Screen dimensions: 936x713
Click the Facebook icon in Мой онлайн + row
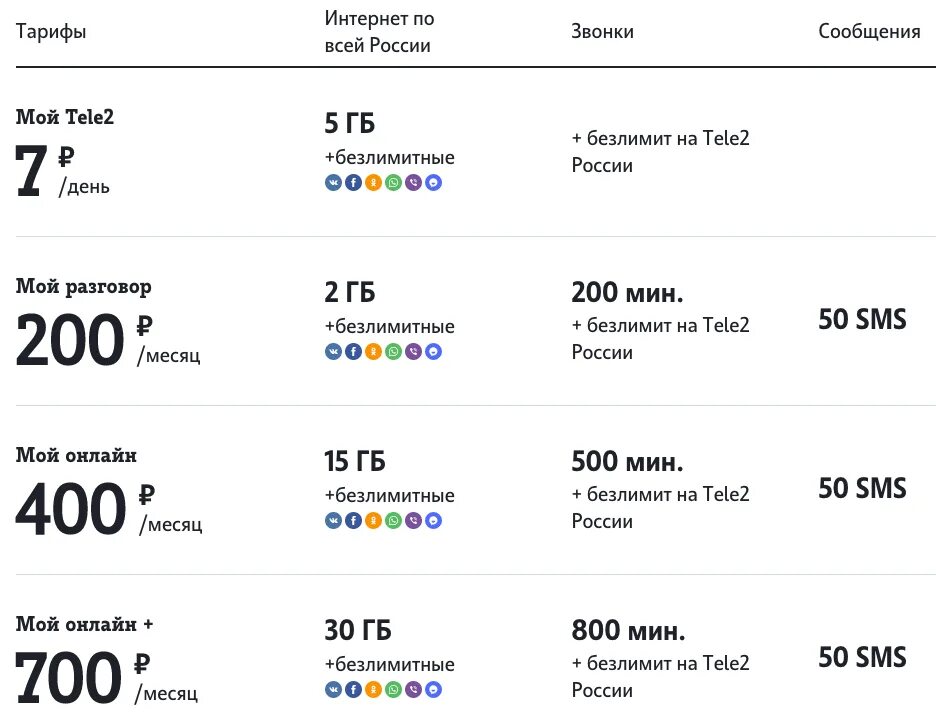[353, 690]
